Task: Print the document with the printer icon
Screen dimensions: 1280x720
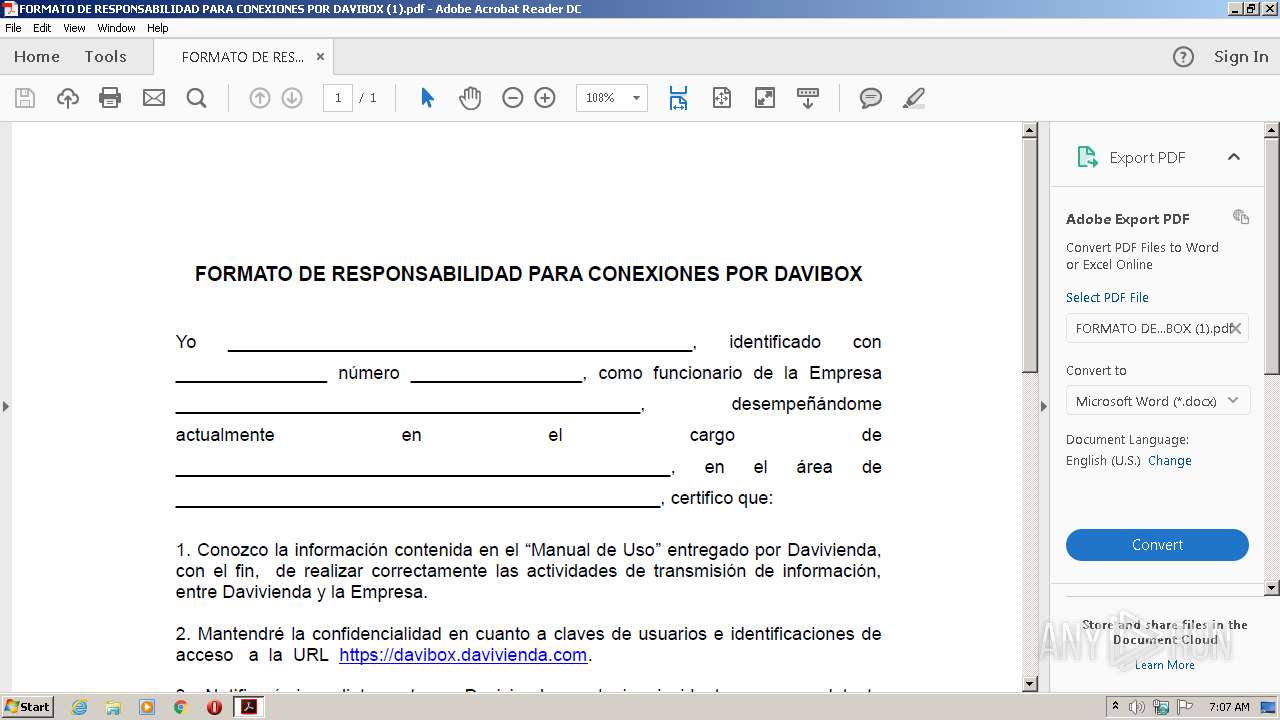Action: 110,98
